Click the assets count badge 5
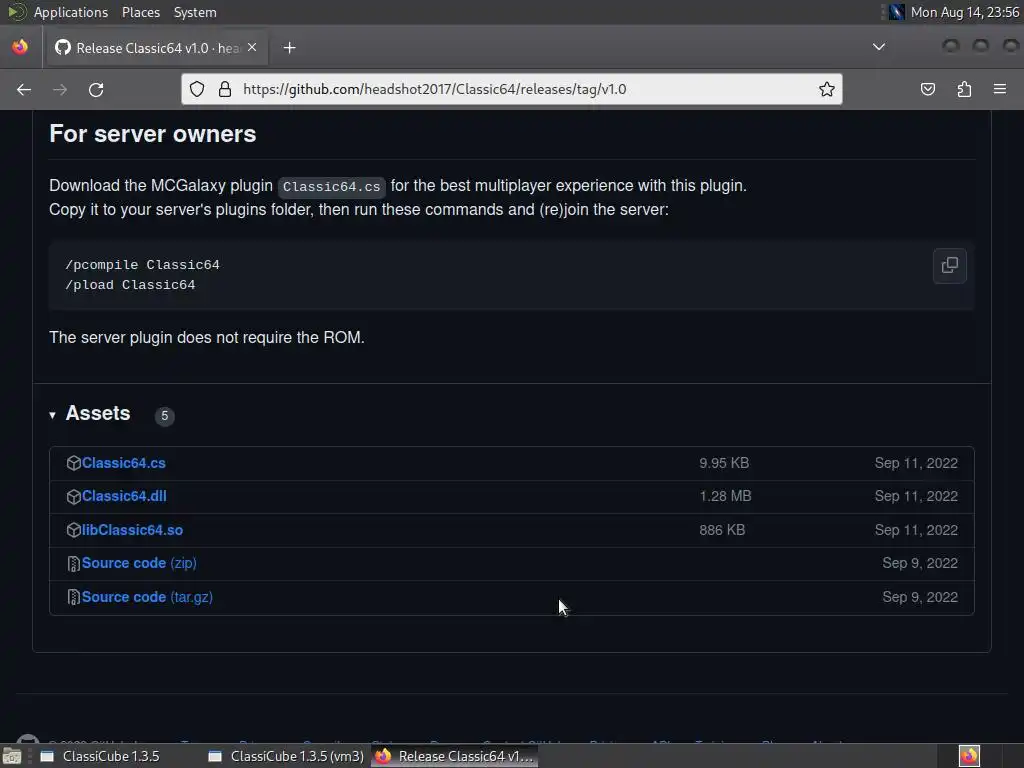Image resolution: width=1024 pixels, height=768 pixels. (165, 415)
